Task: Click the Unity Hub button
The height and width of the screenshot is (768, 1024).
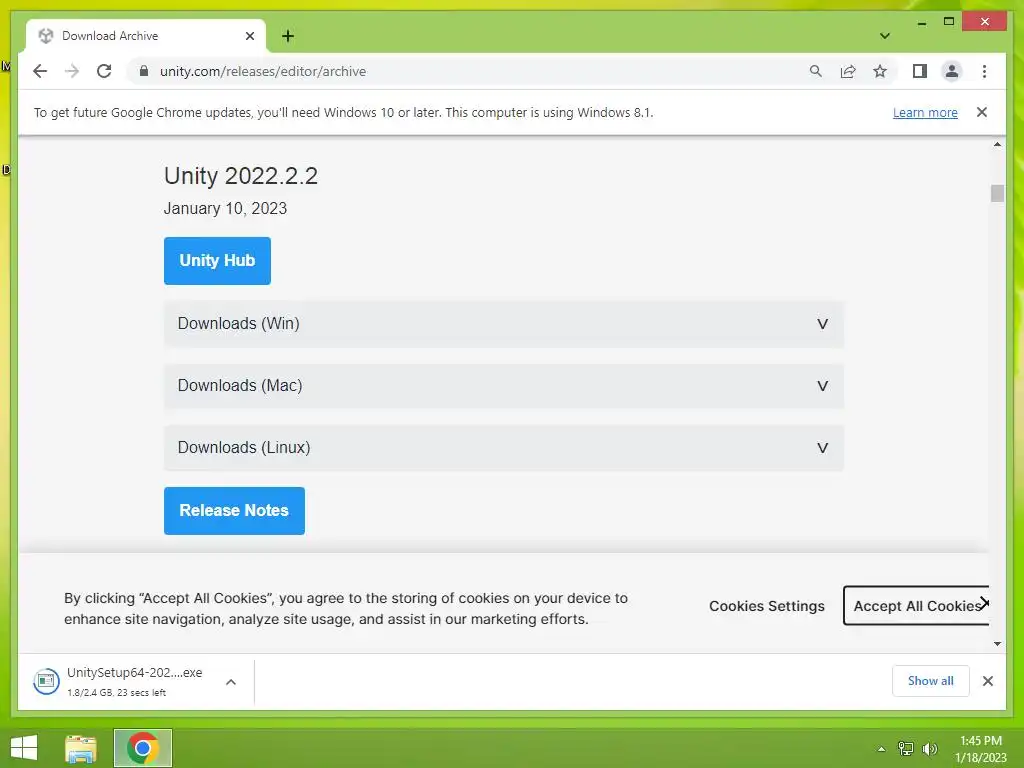Action: click(x=217, y=261)
